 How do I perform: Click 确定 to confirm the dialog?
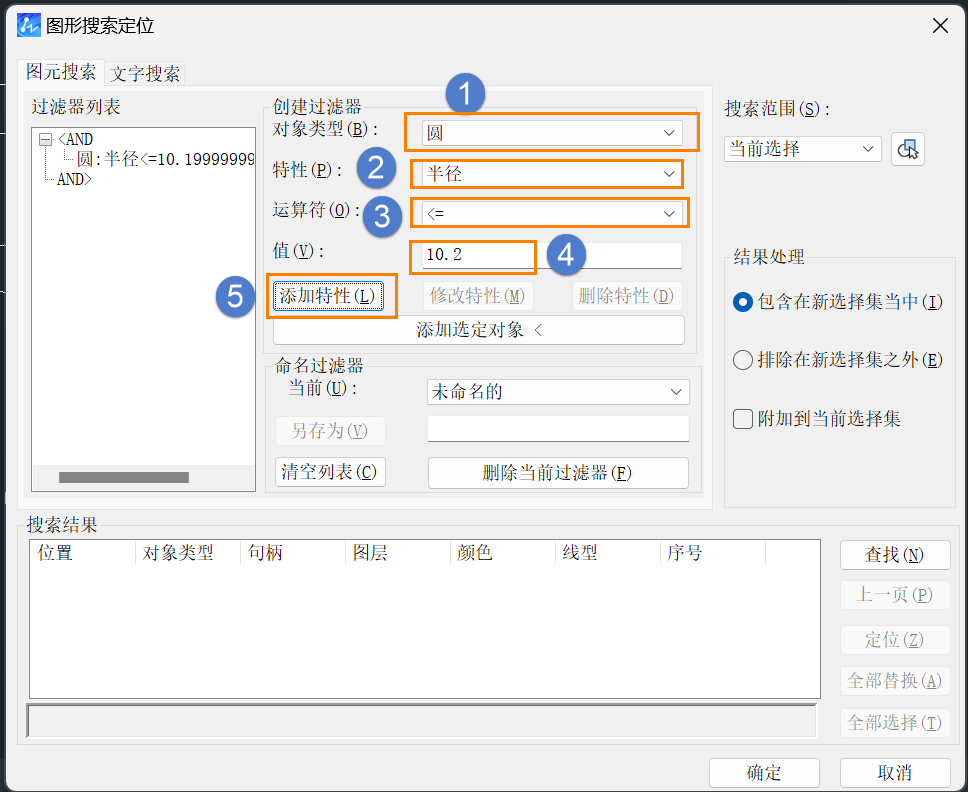[x=764, y=771]
